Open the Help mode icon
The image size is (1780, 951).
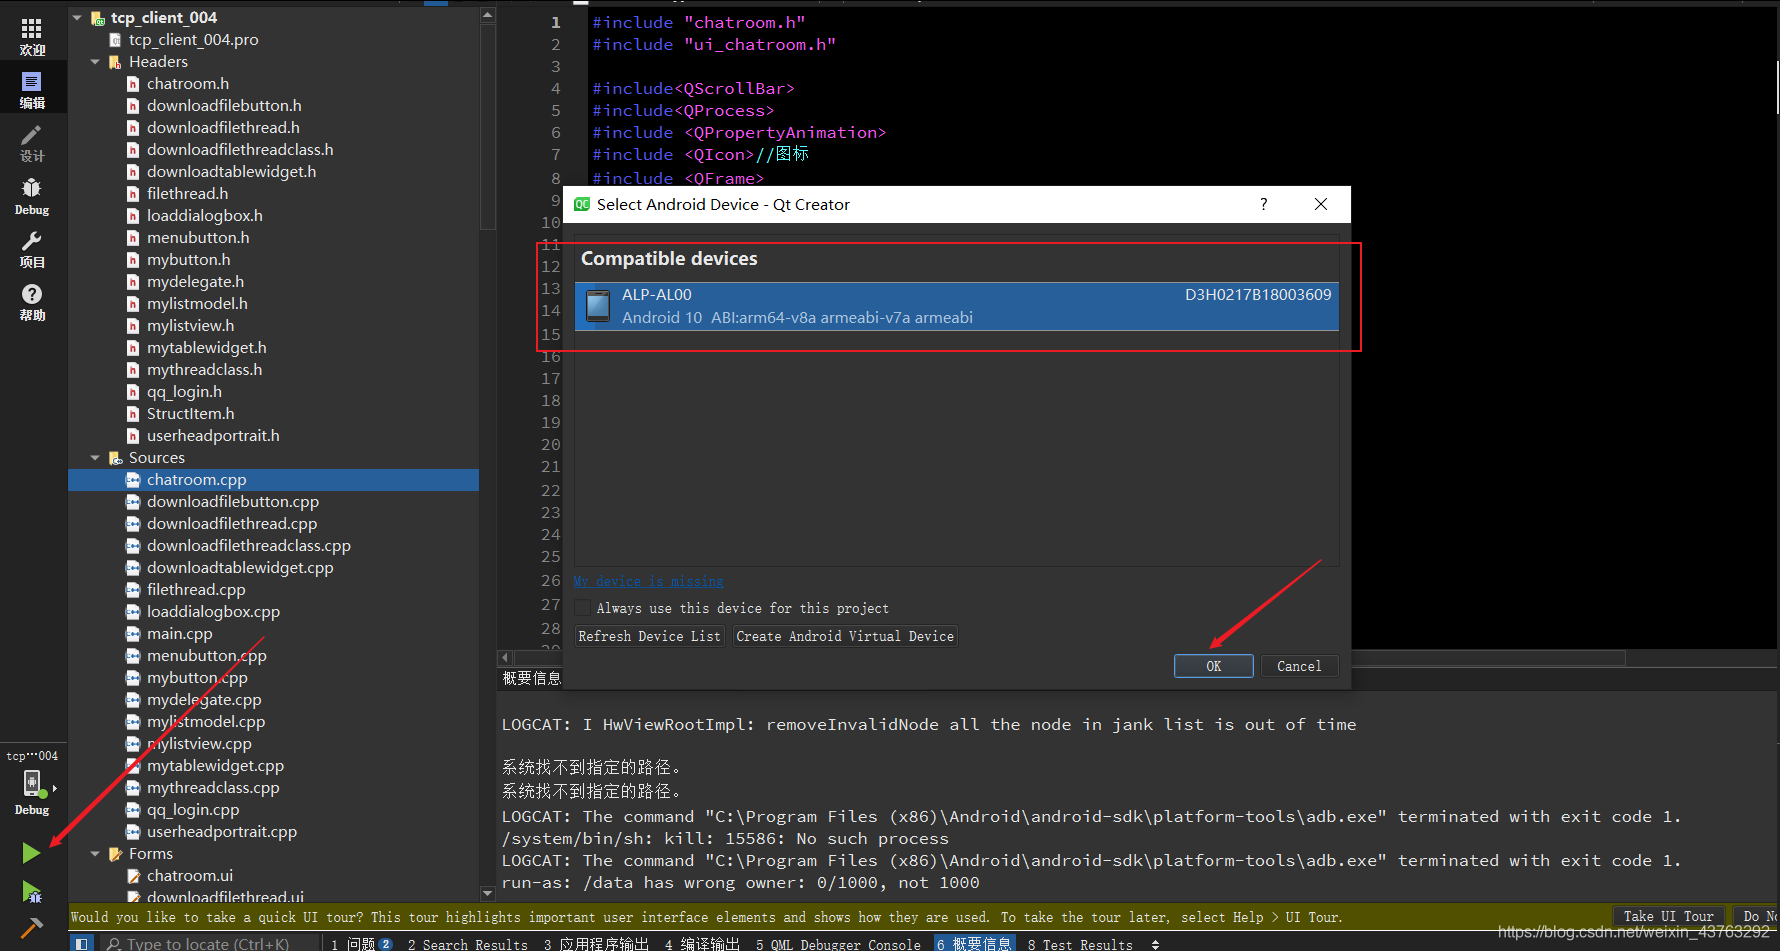[x=32, y=302]
